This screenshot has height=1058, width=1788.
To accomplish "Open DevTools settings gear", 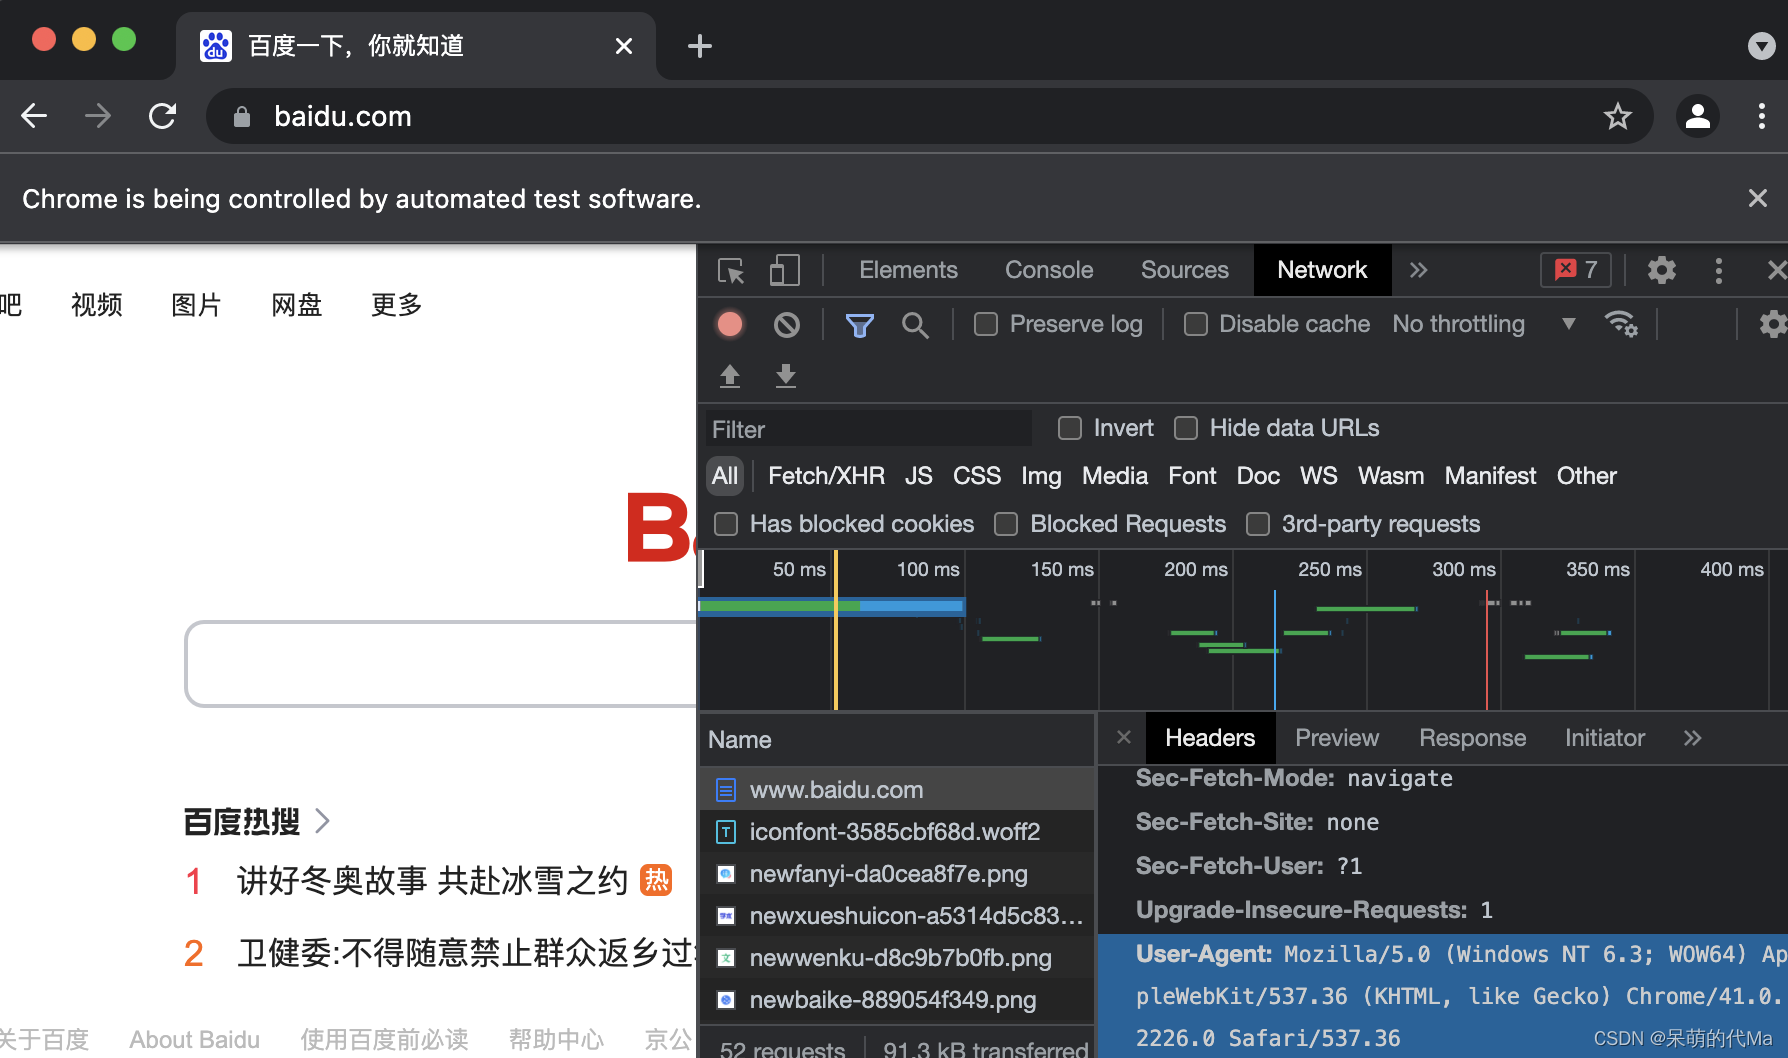I will [1662, 270].
